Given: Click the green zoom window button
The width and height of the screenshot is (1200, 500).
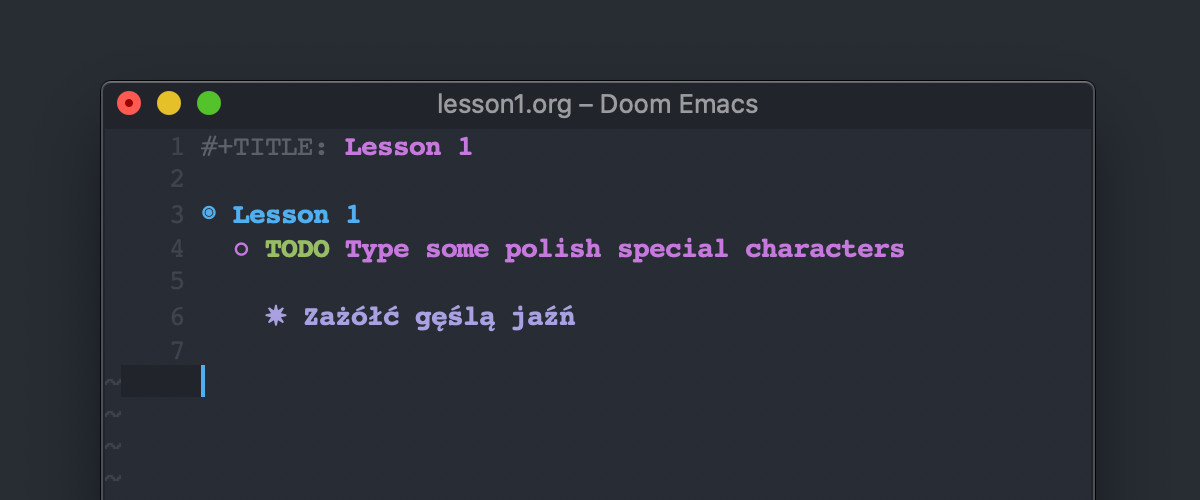Looking at the screenshot, I should [x=209, y=103].
